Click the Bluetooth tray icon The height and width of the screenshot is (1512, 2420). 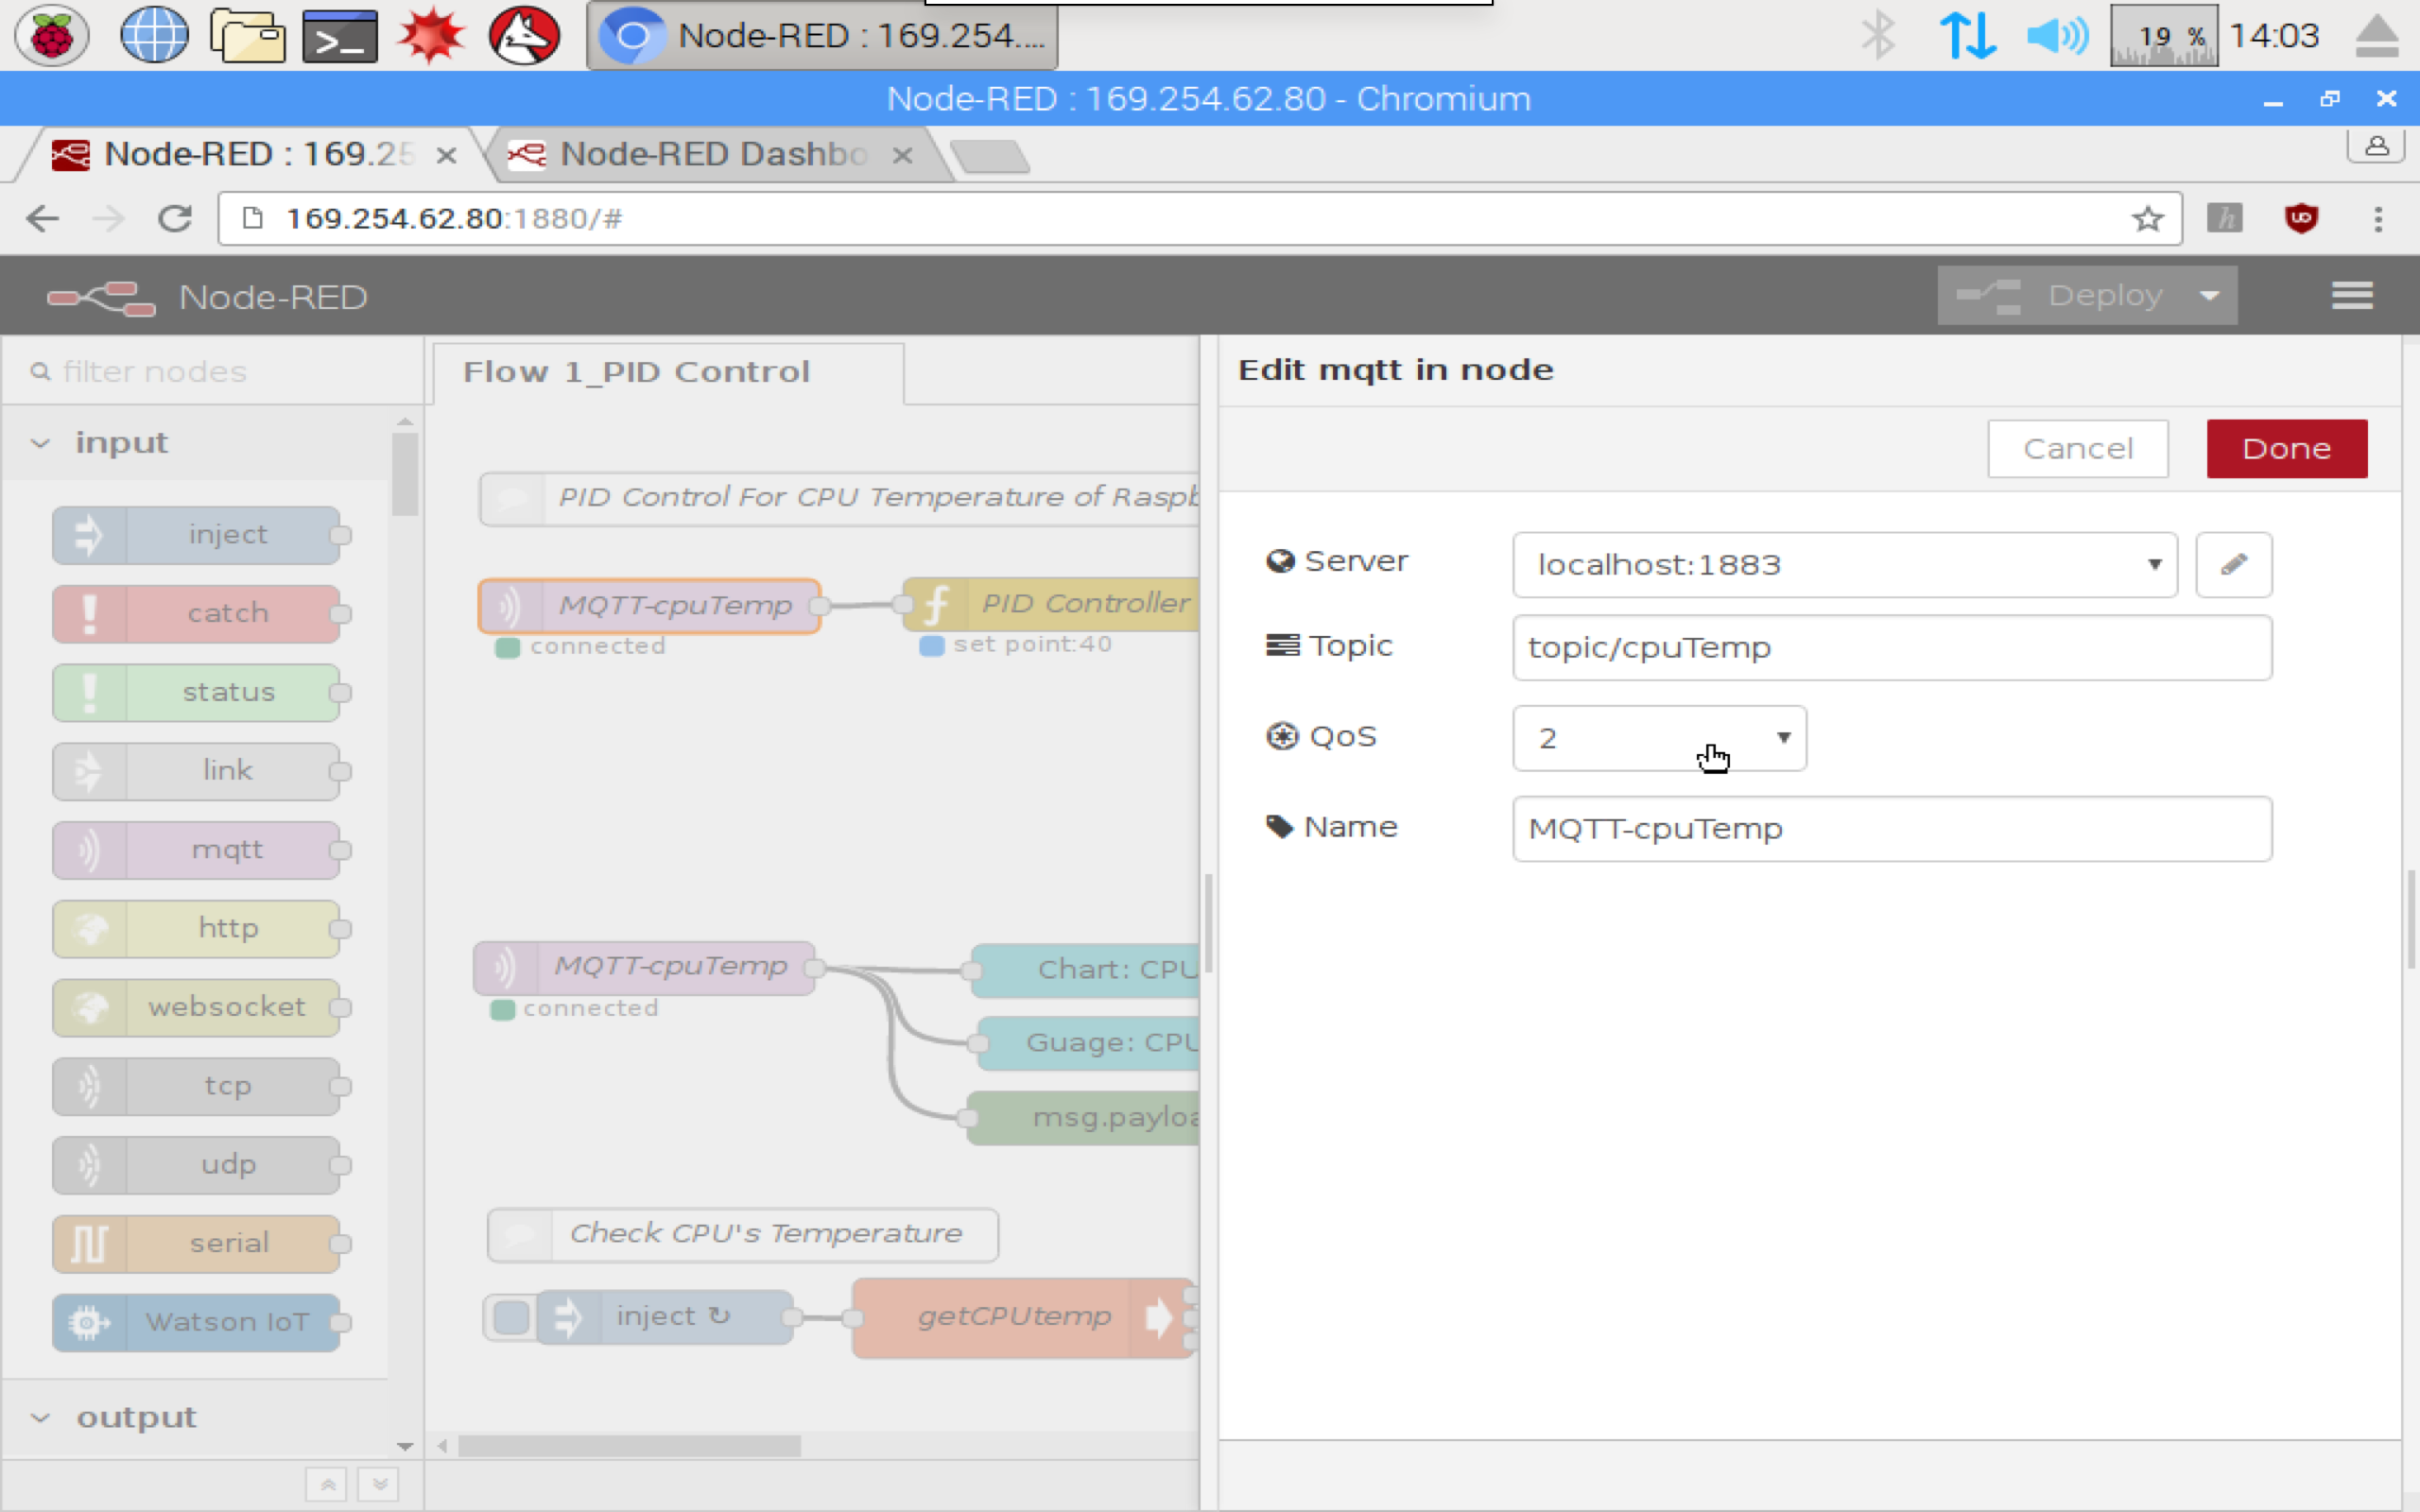(1878, 36)
